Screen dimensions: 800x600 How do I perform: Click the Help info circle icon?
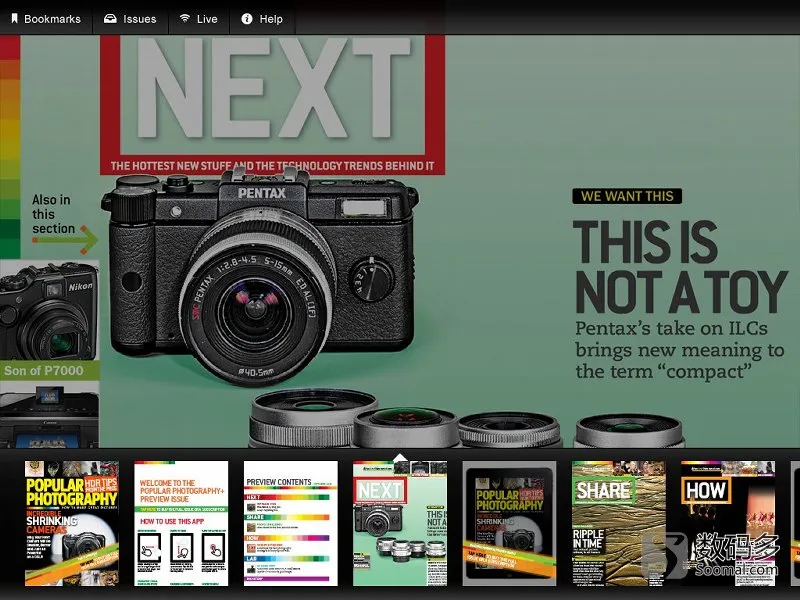pos(247,19)
